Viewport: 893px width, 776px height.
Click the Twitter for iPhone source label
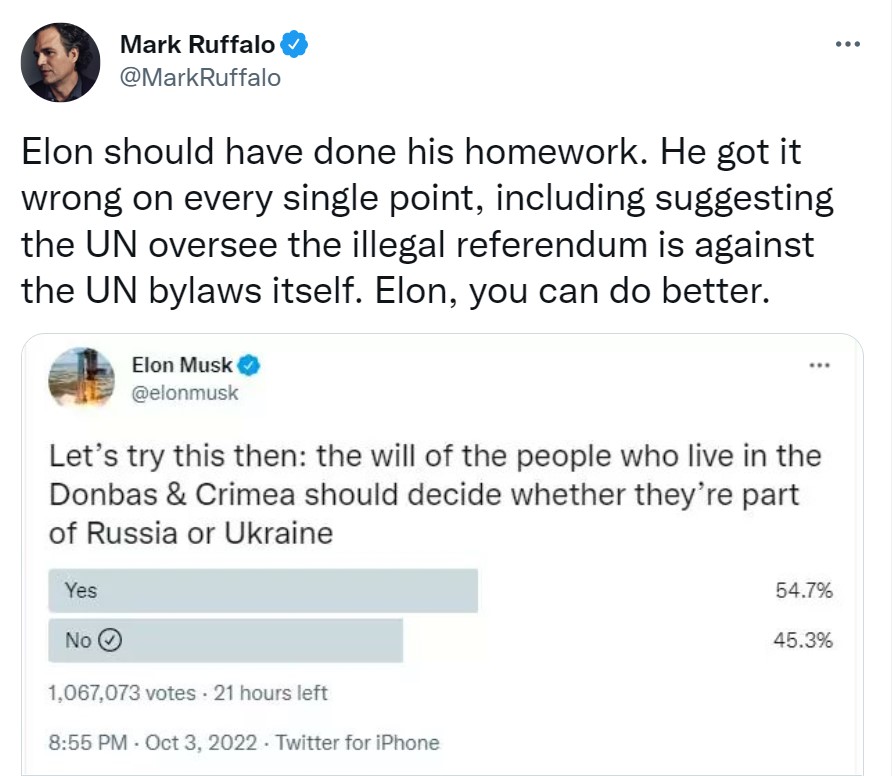coord(357,742)
